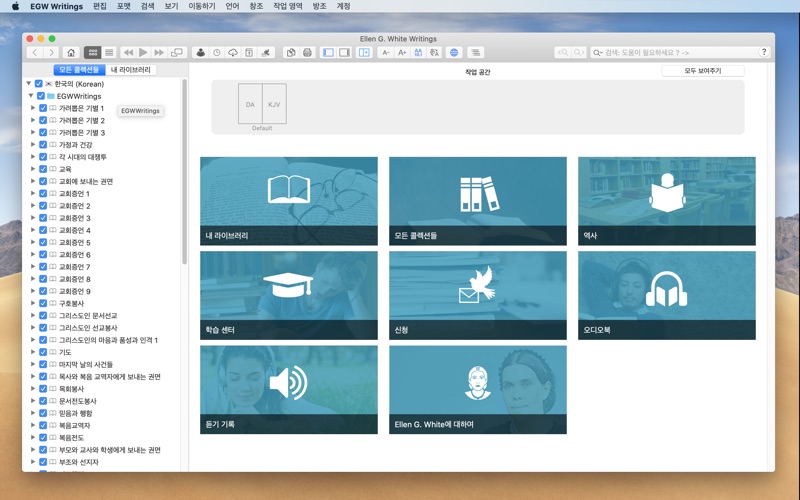Click the printer toolbar icon

coord(307,53)
